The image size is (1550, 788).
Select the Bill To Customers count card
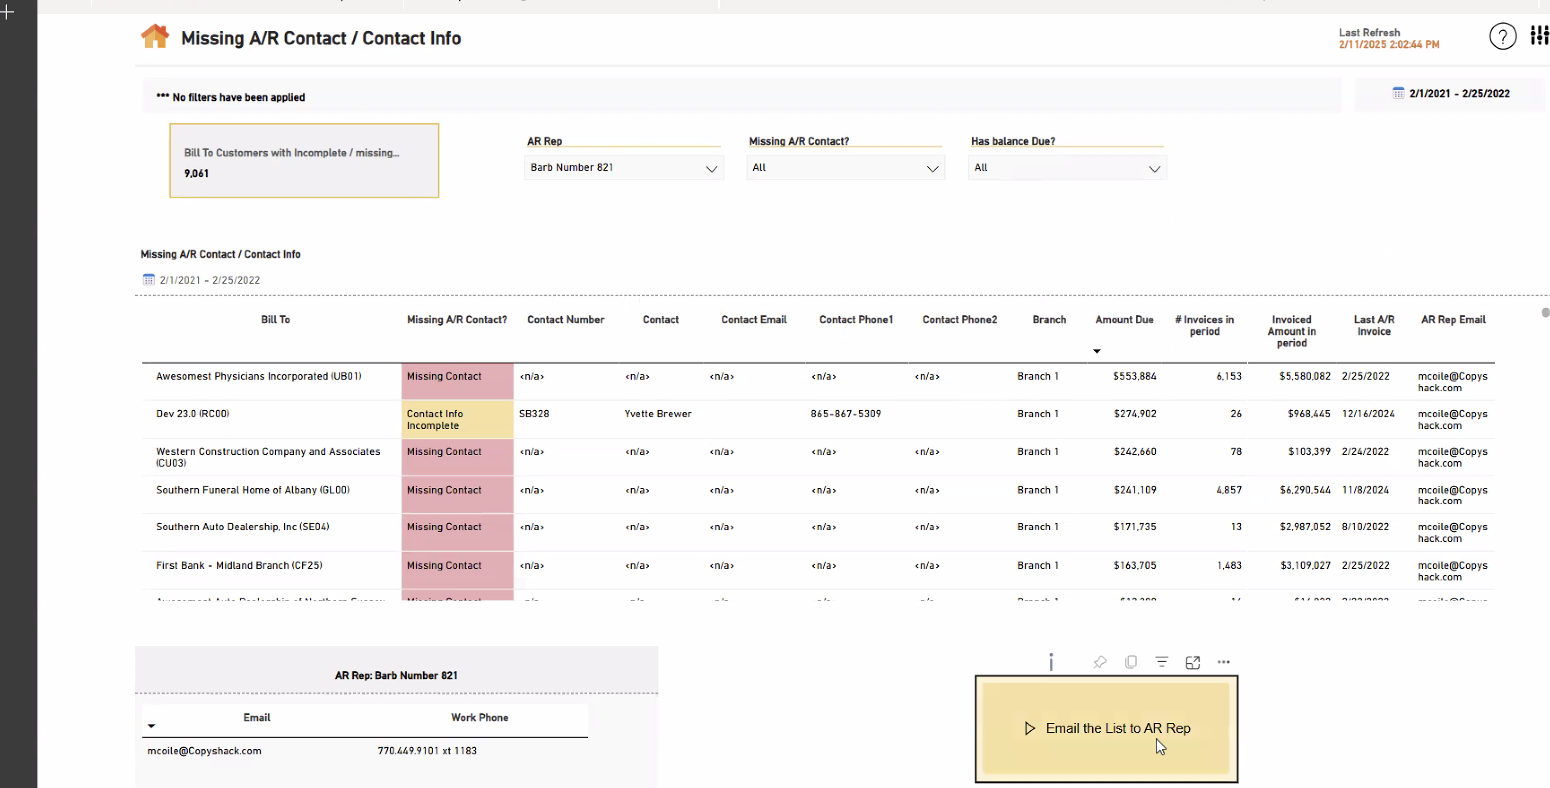click(x=304, y=160)
